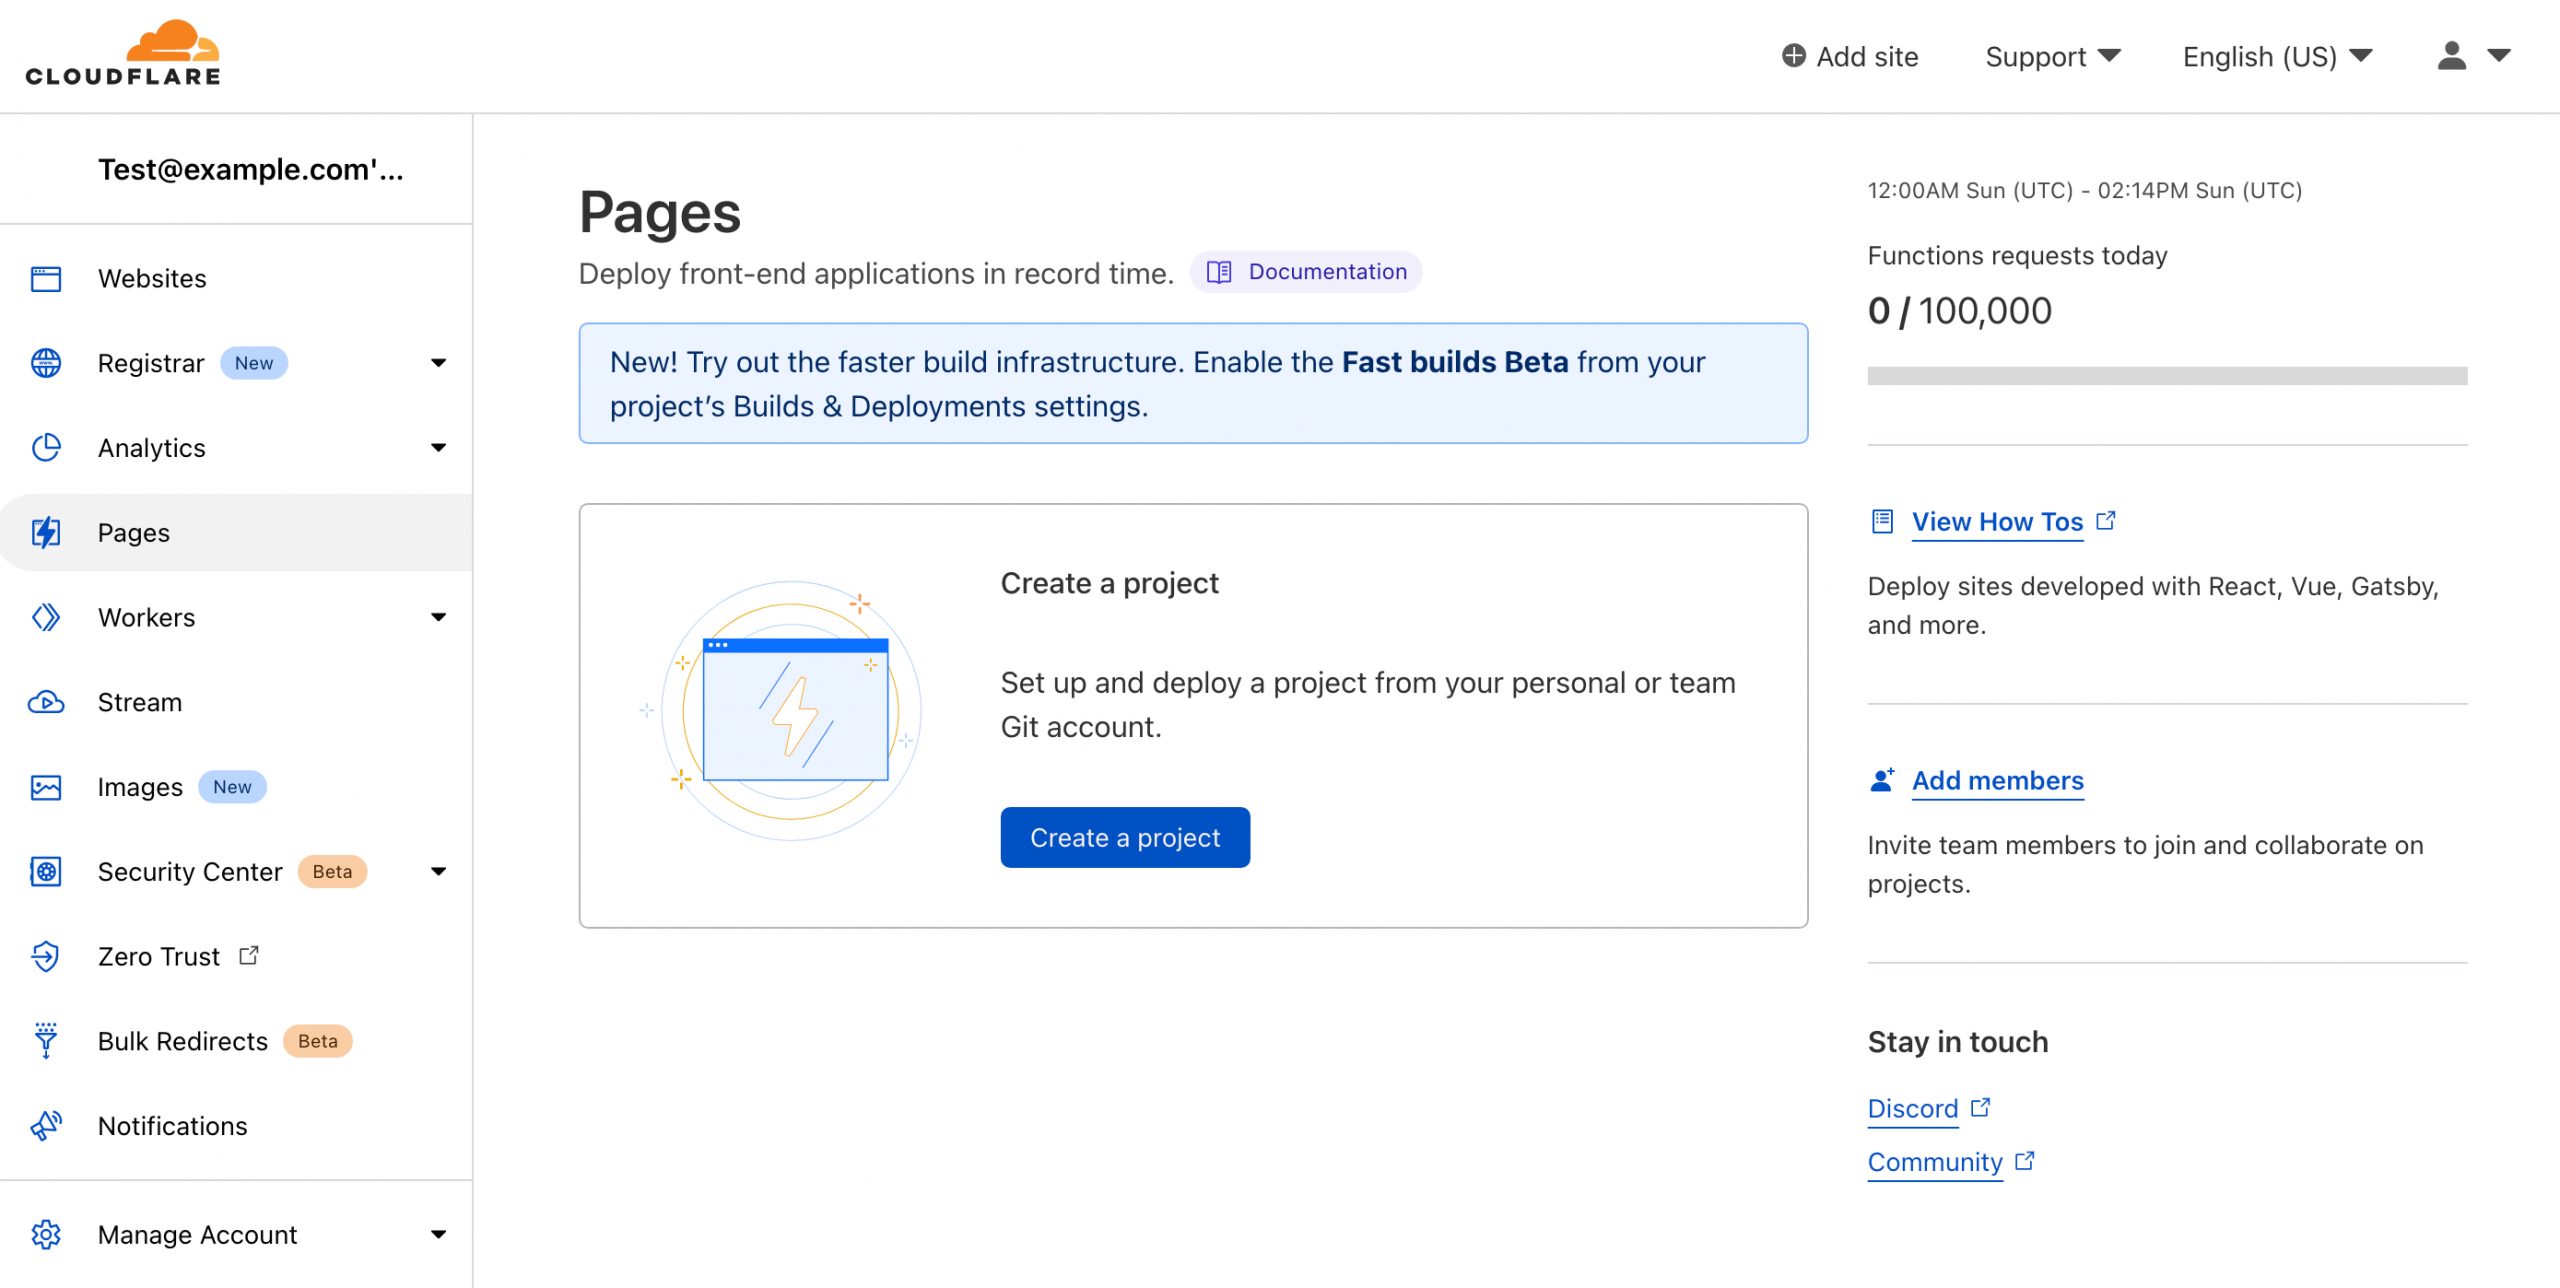Click the plus icon beside Add site
This screenshot has width=2560, height=1288.
coord(1794,56)
